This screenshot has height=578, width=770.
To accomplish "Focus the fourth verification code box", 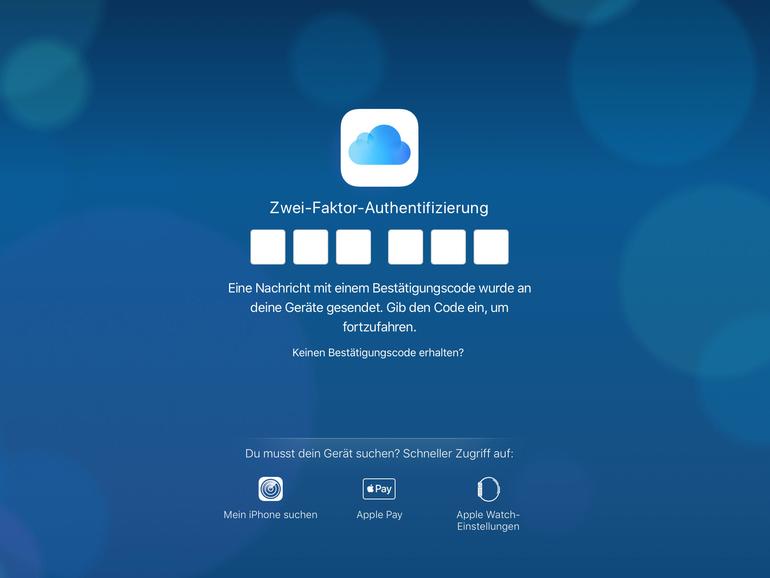I will (405, 247).
